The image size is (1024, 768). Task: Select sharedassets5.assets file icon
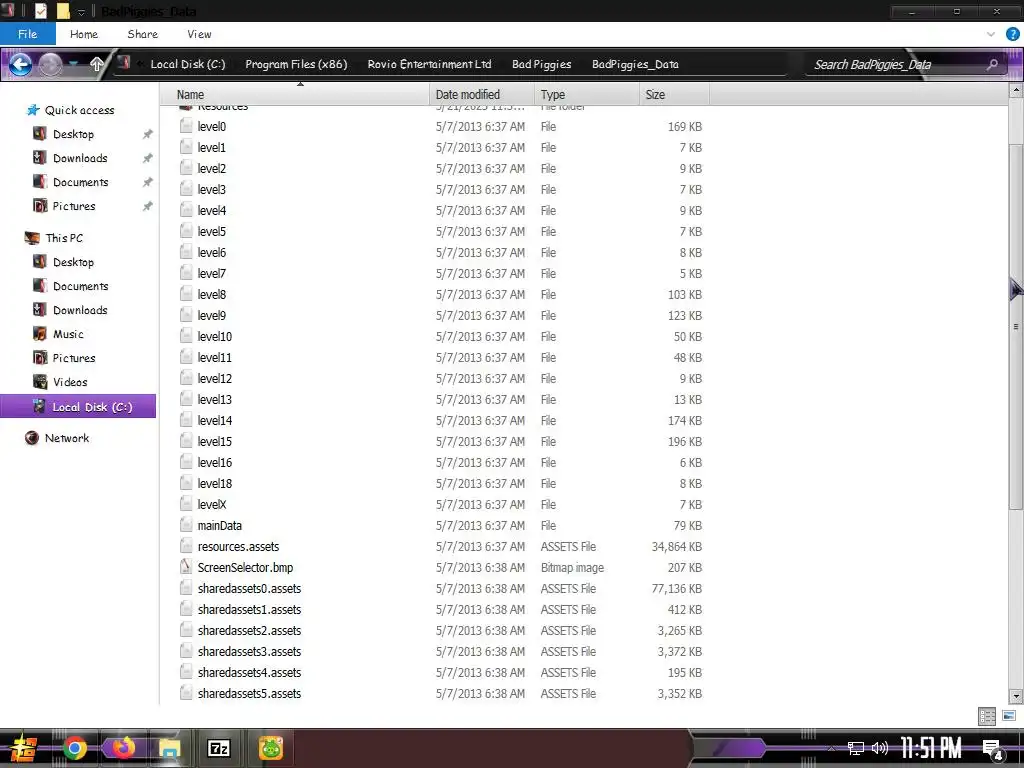click(x=186, y=694)
